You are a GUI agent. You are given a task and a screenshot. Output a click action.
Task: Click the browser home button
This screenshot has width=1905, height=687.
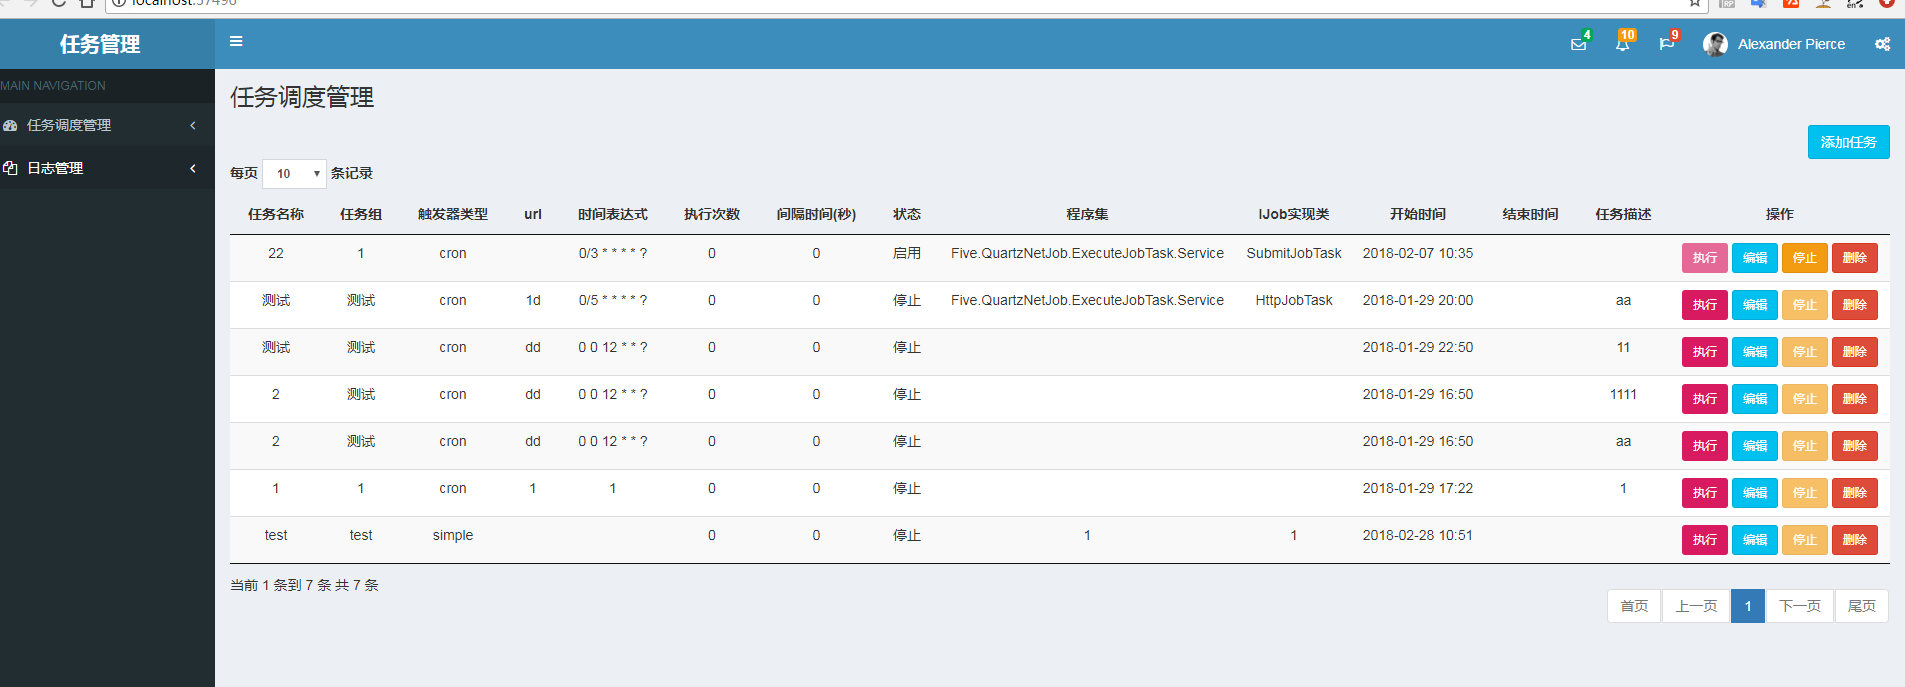click(87, 3)
